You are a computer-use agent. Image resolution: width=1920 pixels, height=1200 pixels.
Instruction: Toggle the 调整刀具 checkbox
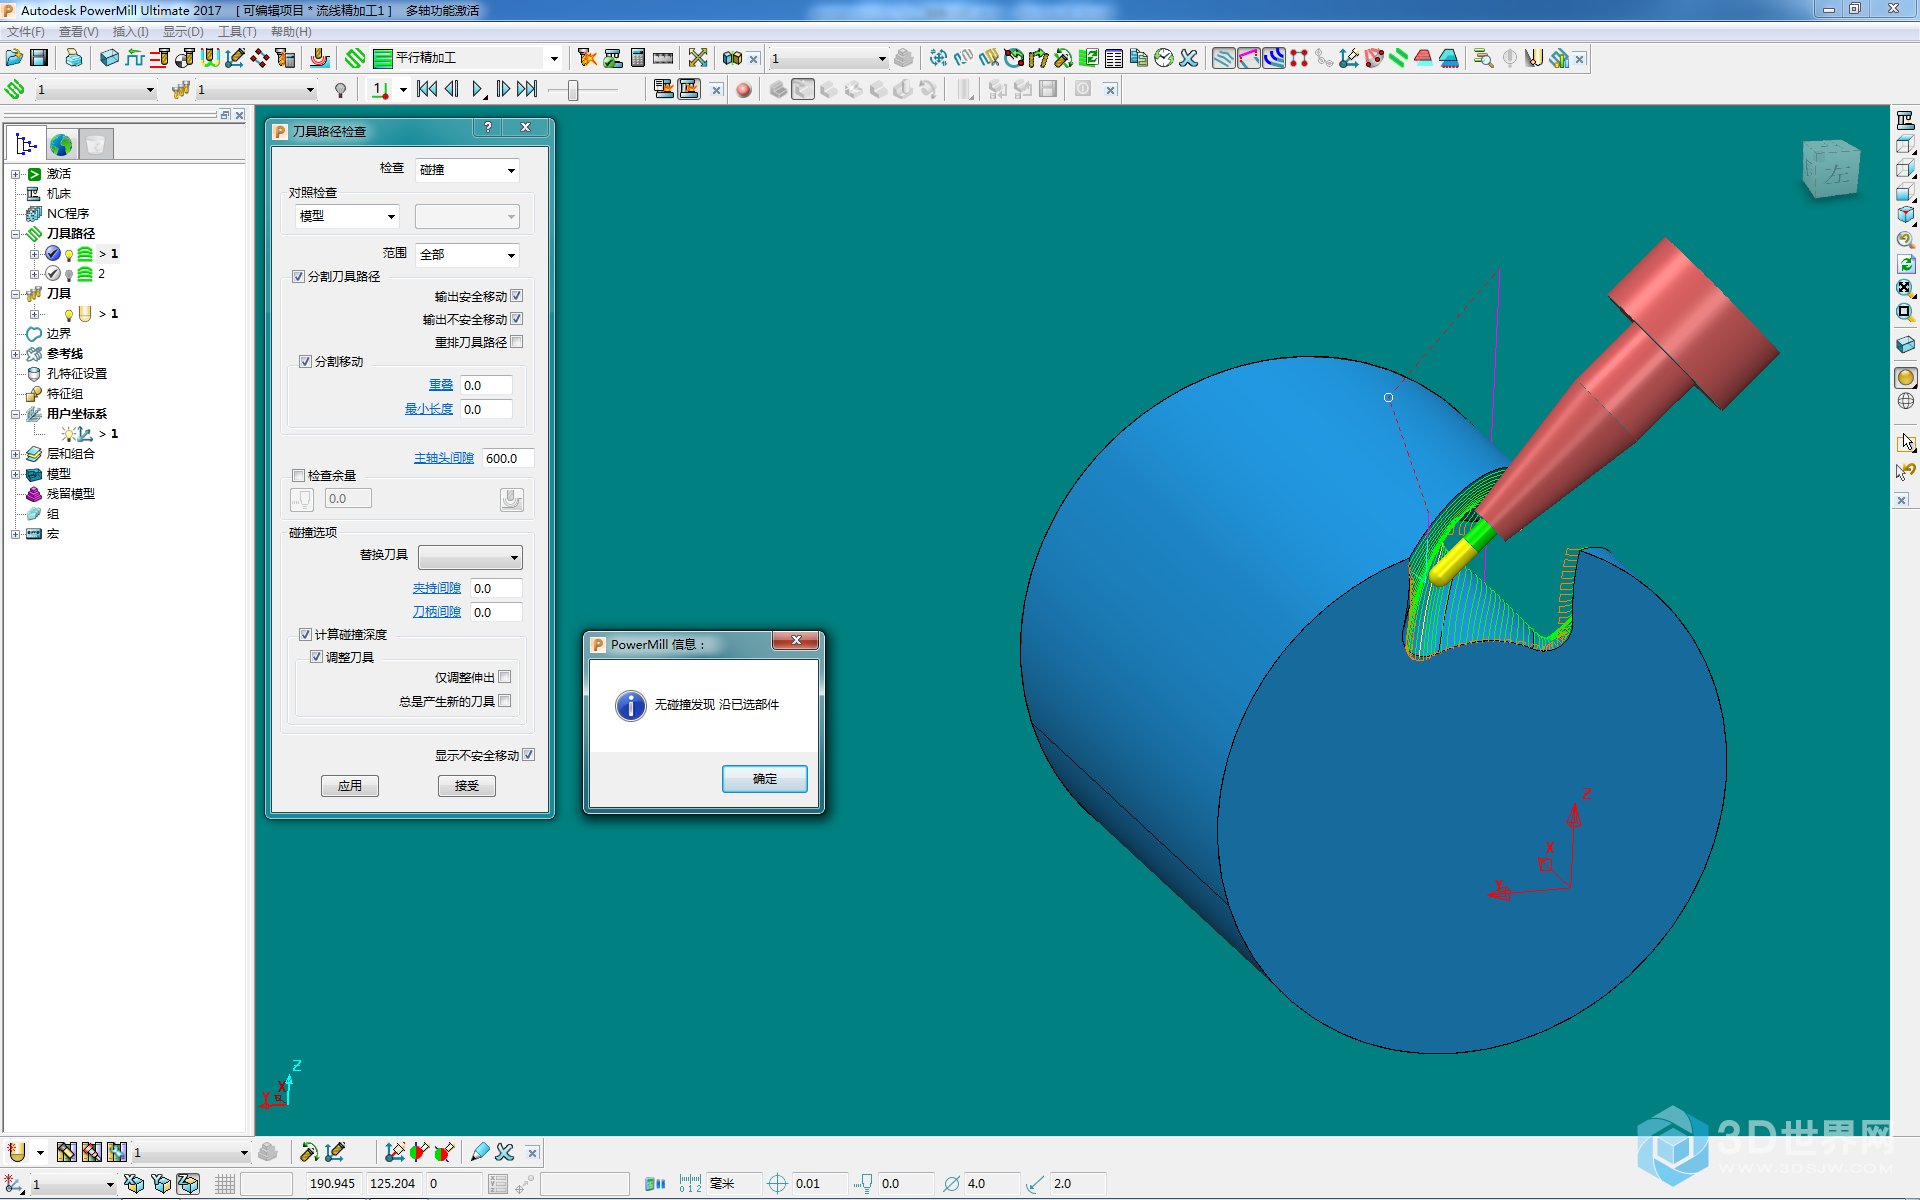[316, 657]
